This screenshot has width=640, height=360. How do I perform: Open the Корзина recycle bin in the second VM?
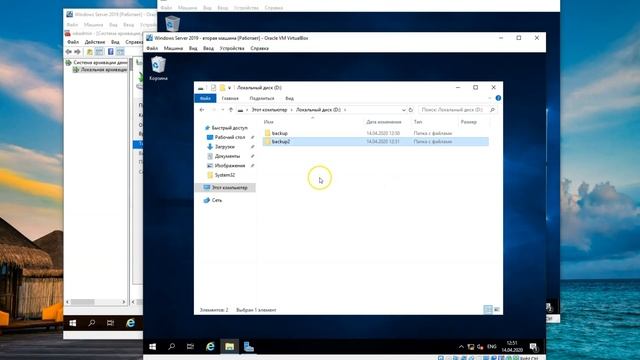[158, 68]
